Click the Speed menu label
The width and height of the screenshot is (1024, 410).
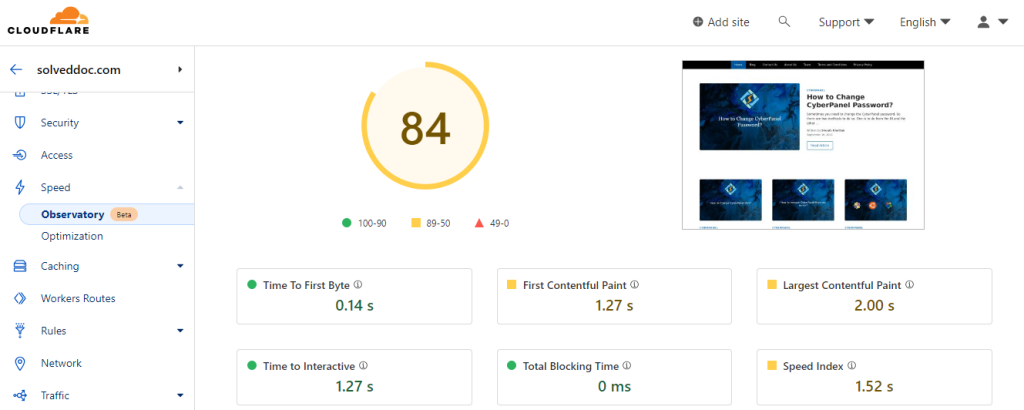click(x=56, y=187)
